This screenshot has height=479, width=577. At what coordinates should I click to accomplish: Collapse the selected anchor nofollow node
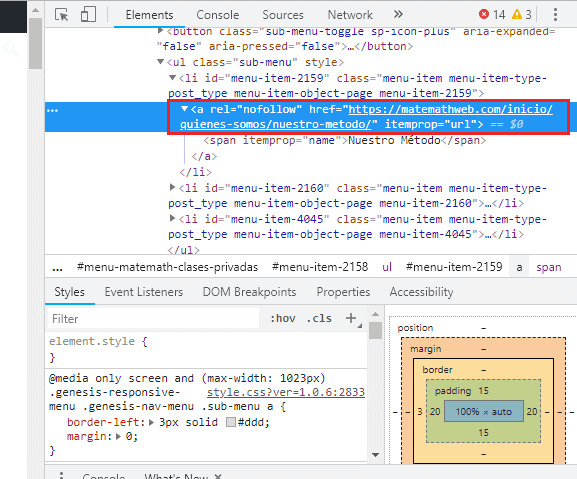pyautogui.click(x=185, y=109)
